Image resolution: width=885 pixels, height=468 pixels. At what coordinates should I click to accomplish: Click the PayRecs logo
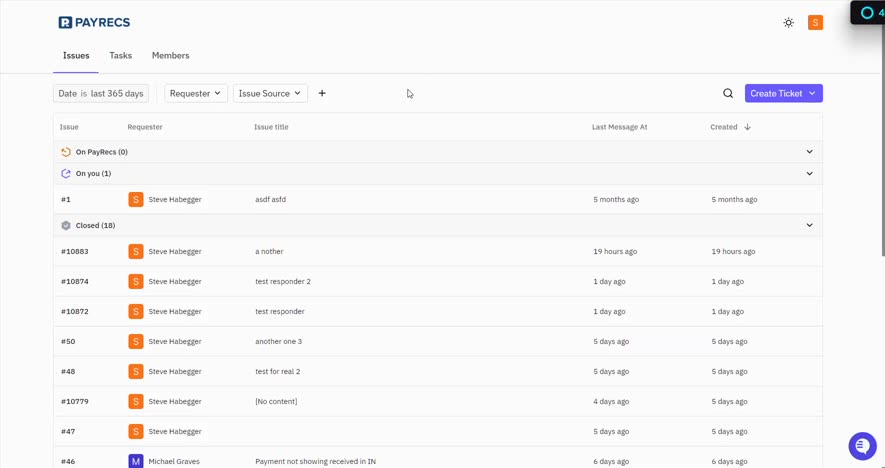tap(94, 23)
